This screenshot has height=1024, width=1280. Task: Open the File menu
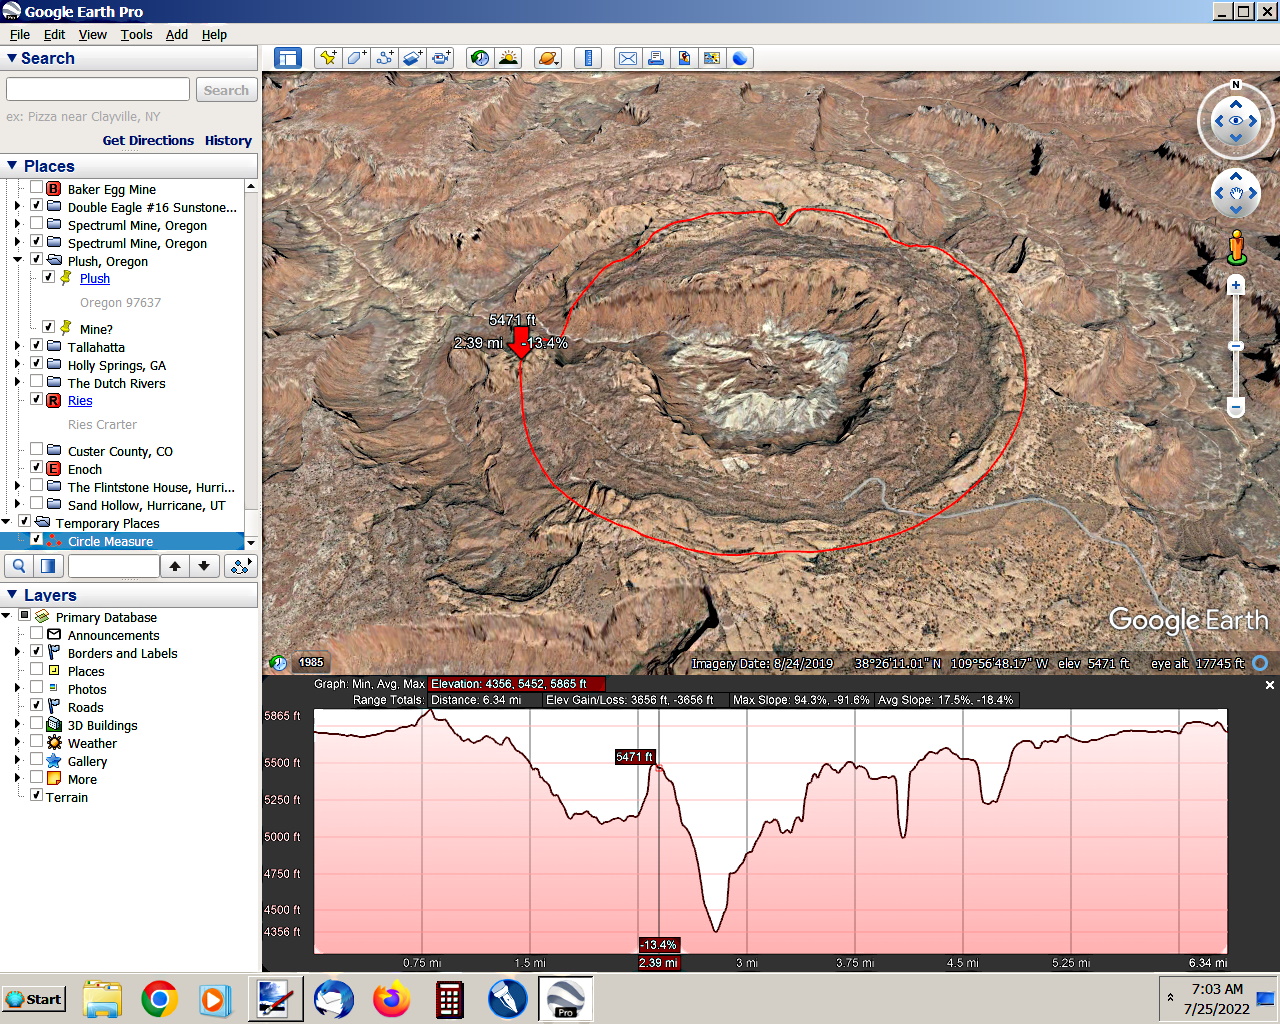coord(20,34)
